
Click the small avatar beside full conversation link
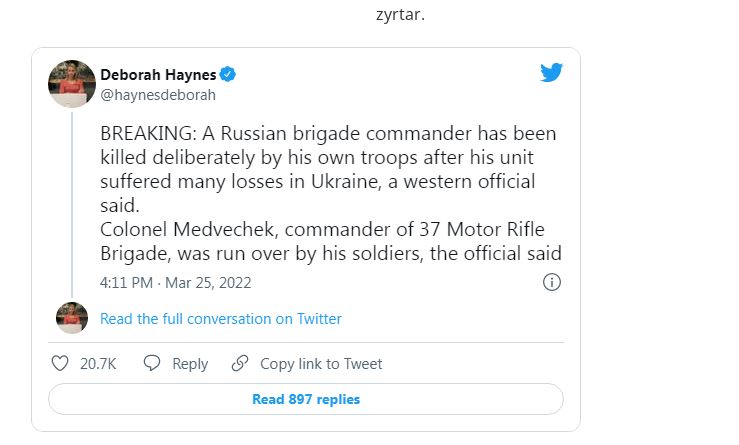(x=72, y=318)
